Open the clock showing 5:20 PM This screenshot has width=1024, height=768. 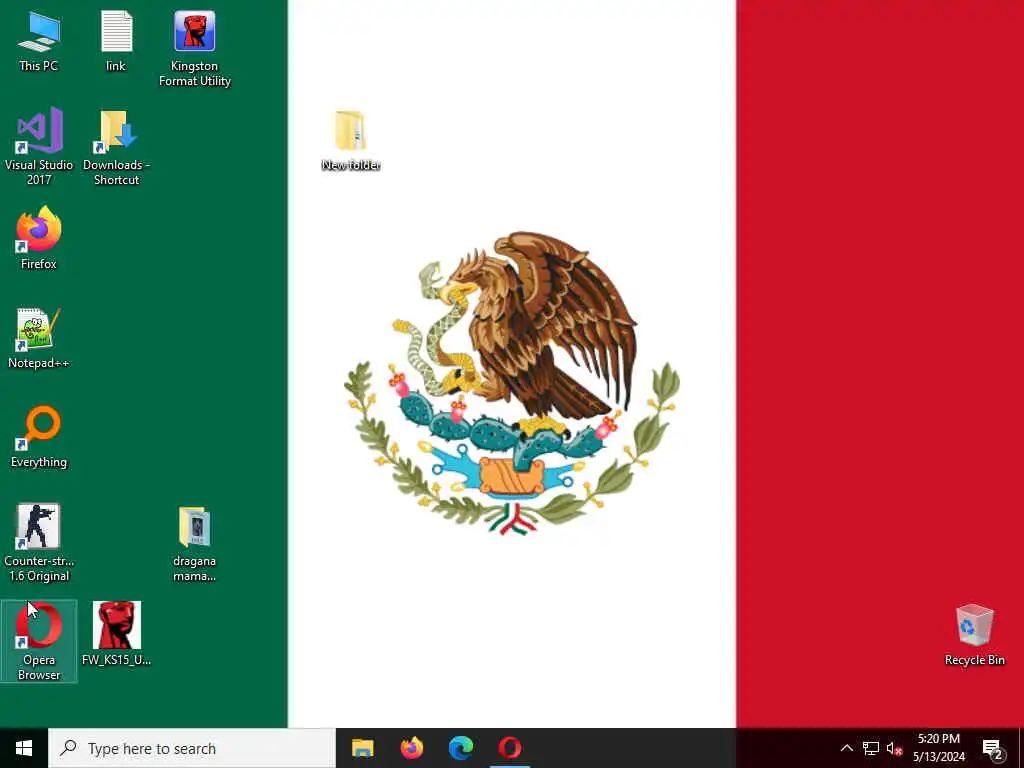click(939, 748)
